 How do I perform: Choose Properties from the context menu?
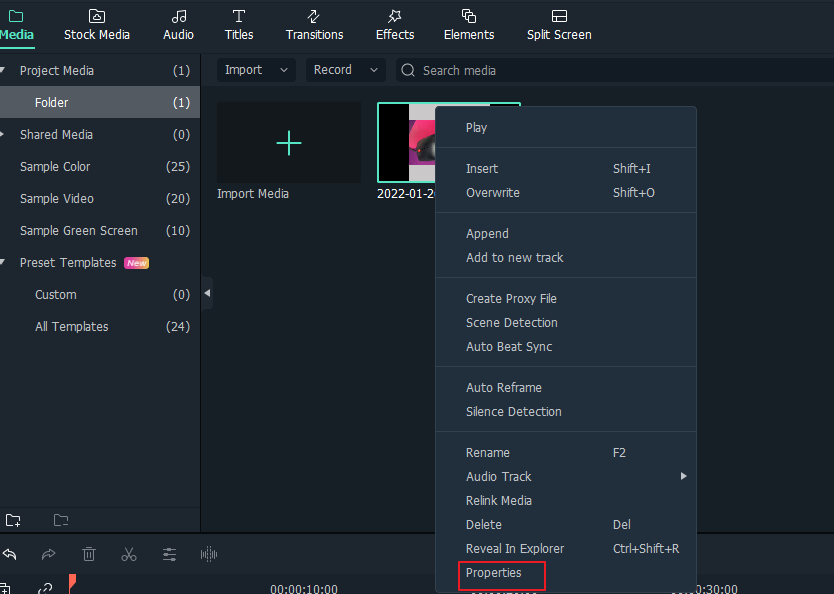(x=494, y=573)
